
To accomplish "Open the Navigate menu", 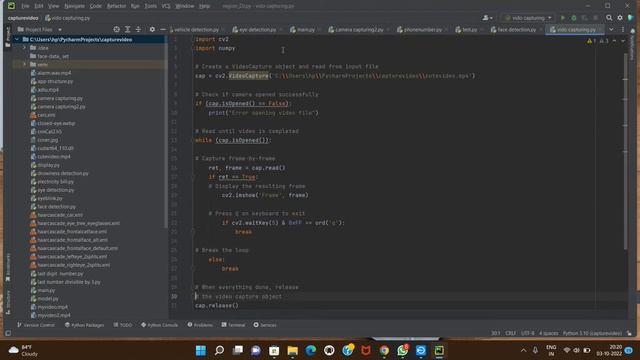I will tap(74, 6).
